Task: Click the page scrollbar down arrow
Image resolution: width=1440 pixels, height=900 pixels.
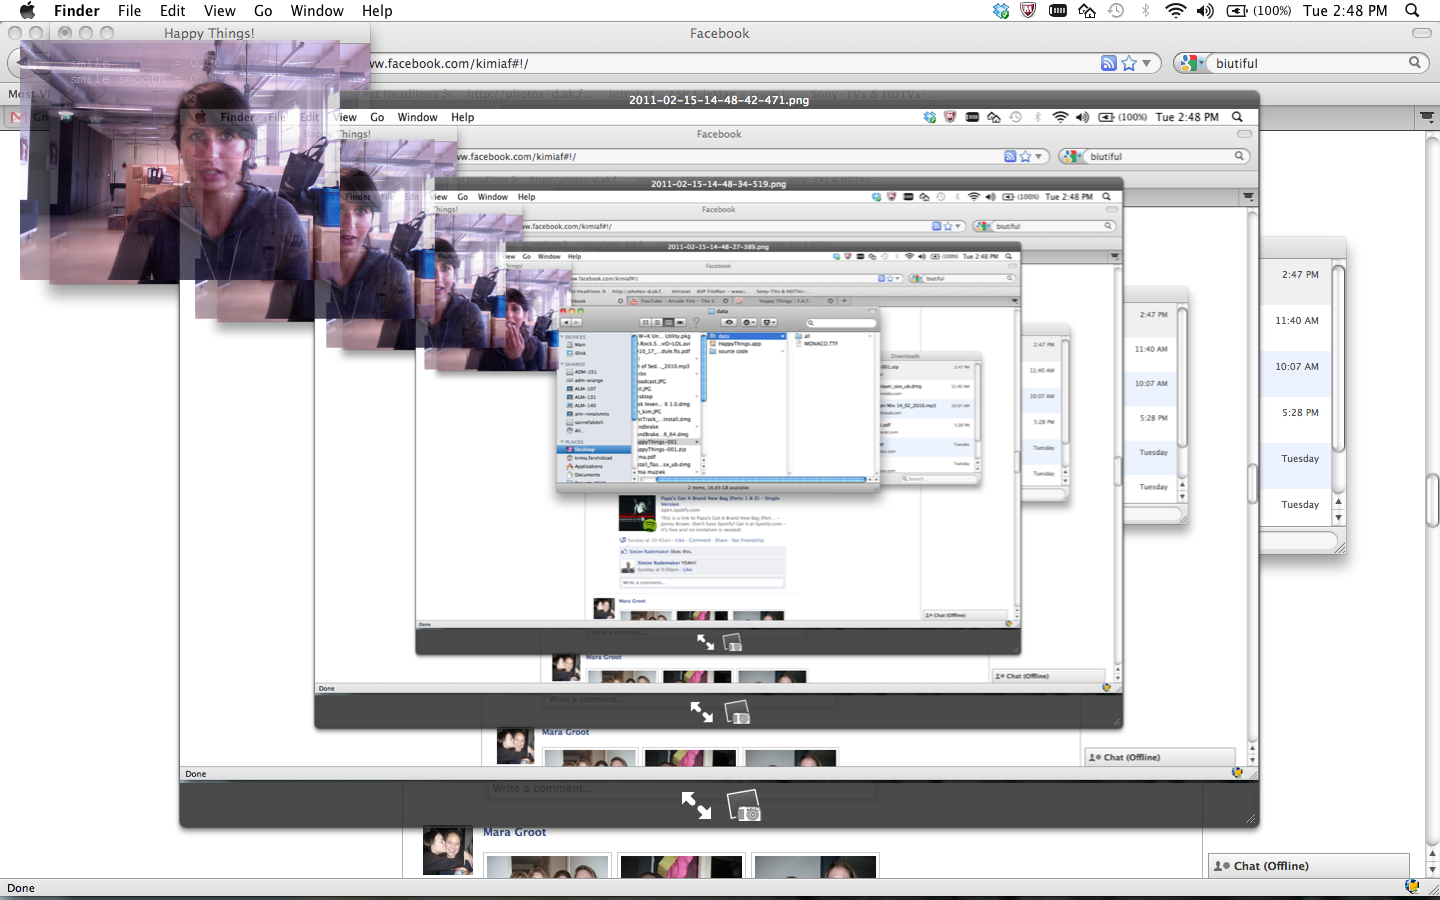Action: coord(1431,870)
